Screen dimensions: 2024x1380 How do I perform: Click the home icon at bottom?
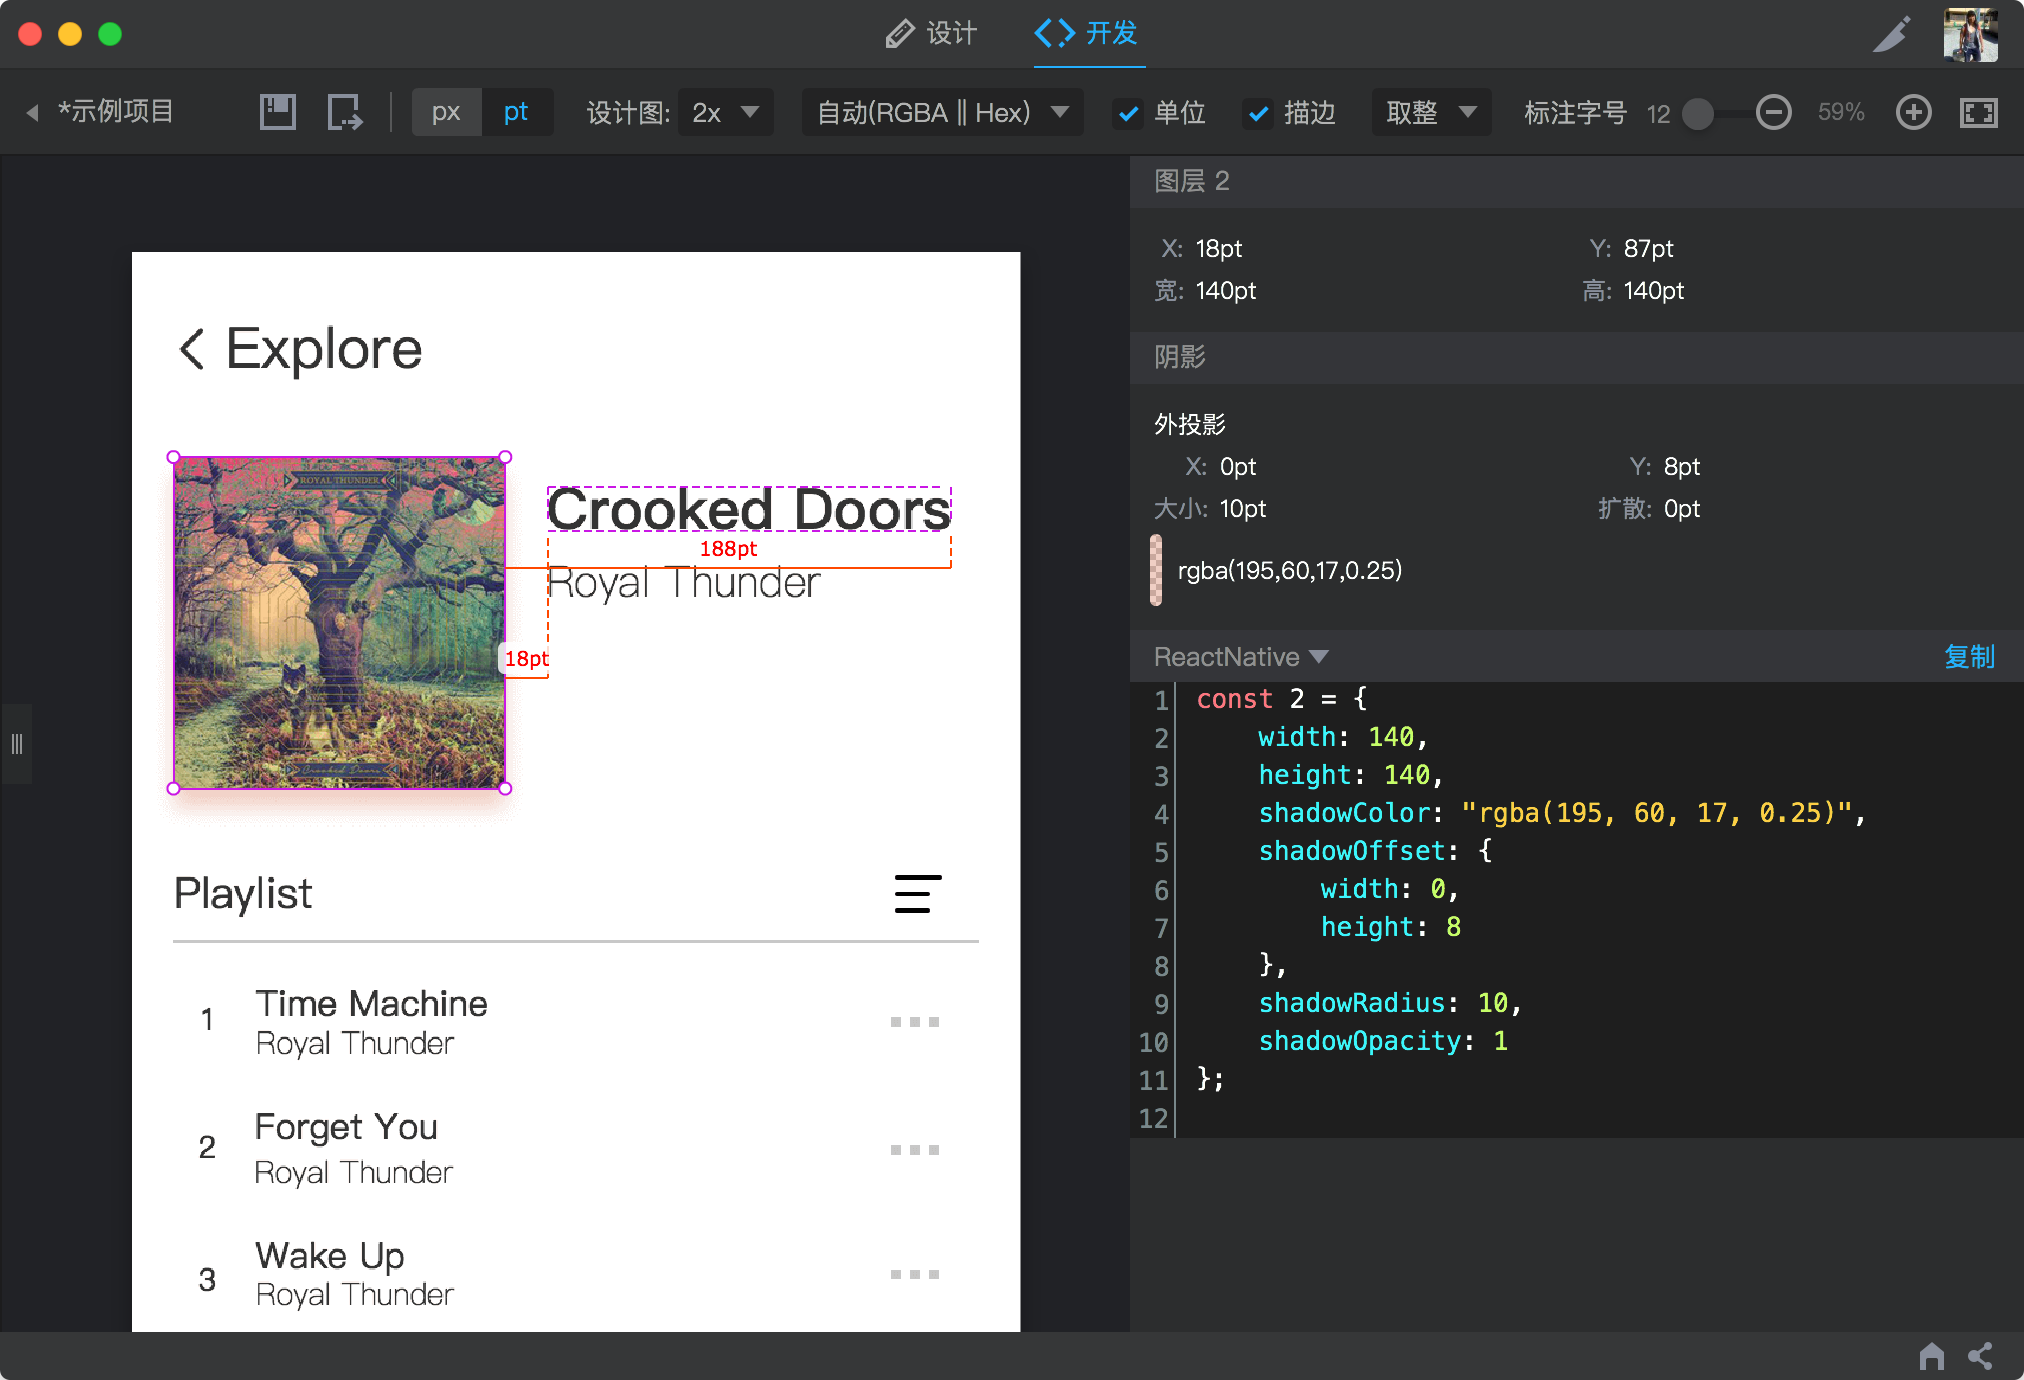pos(1932,1356)
